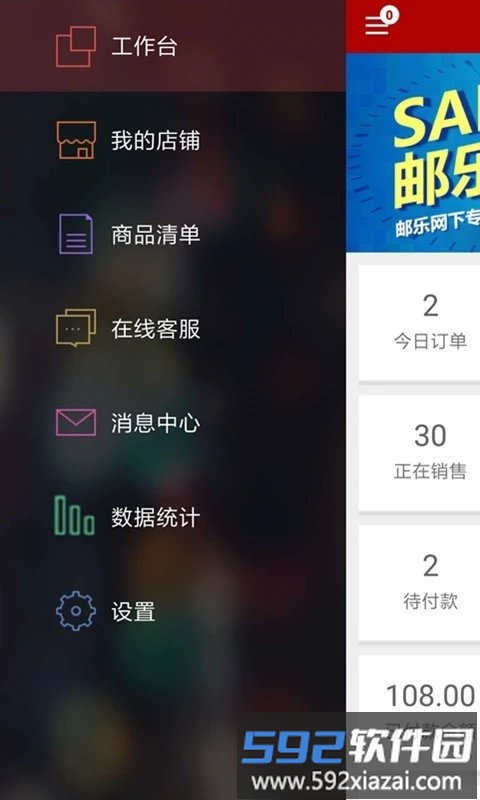
Task: Click the 数据统计 bar chart icon
Action: pyautogui.click(x=74, y=515)
